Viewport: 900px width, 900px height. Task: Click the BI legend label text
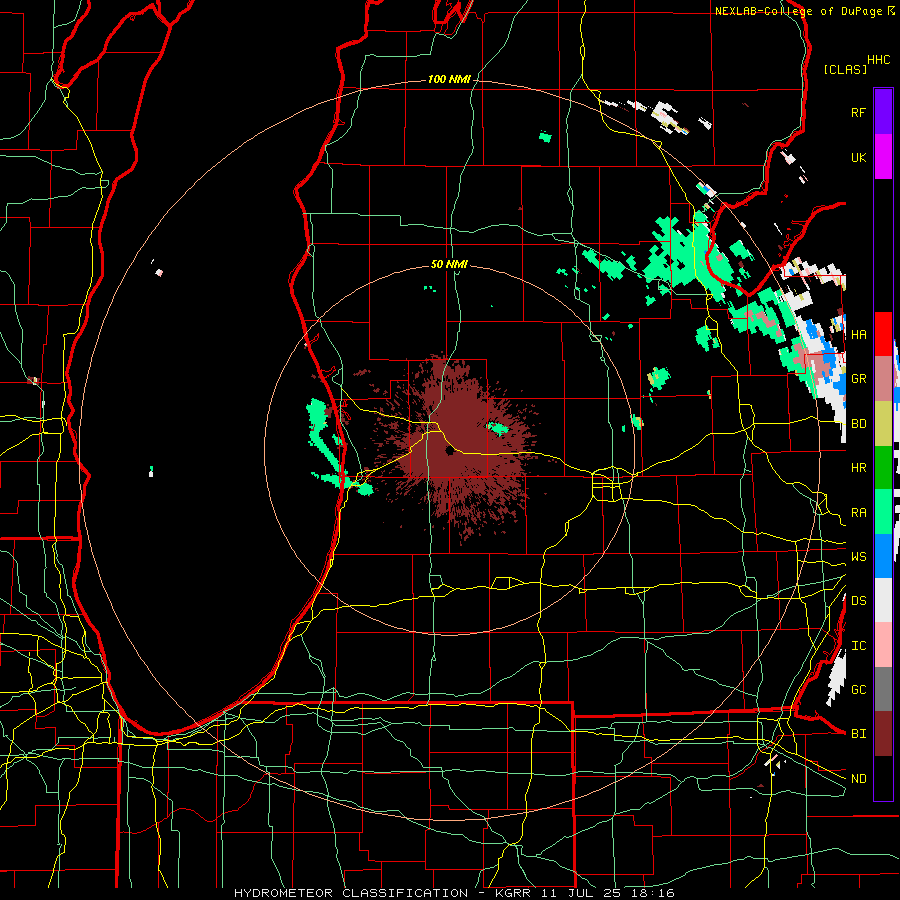tap(858, 734)
